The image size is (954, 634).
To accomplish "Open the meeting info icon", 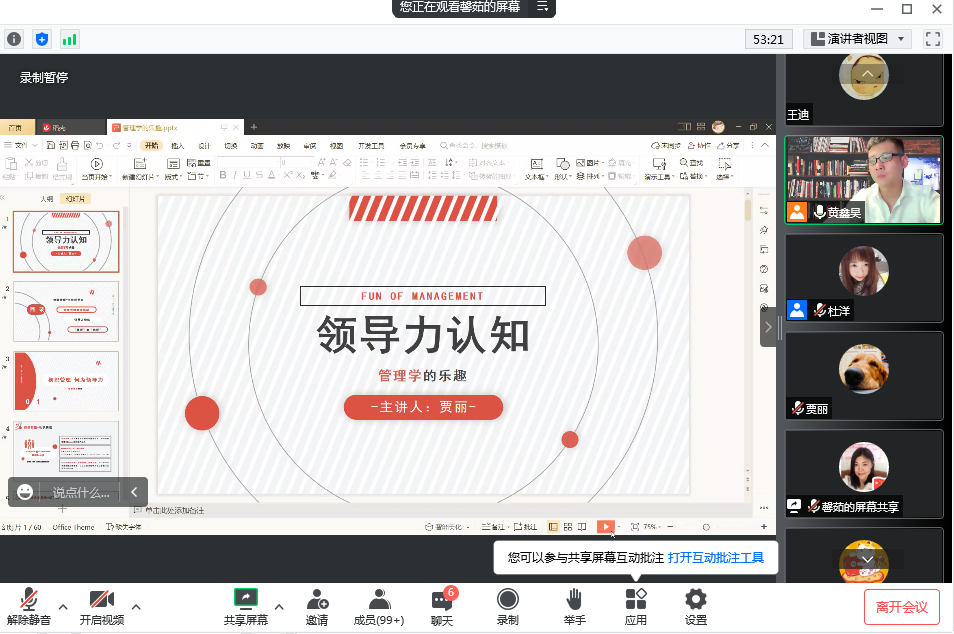I will [14, 39].
